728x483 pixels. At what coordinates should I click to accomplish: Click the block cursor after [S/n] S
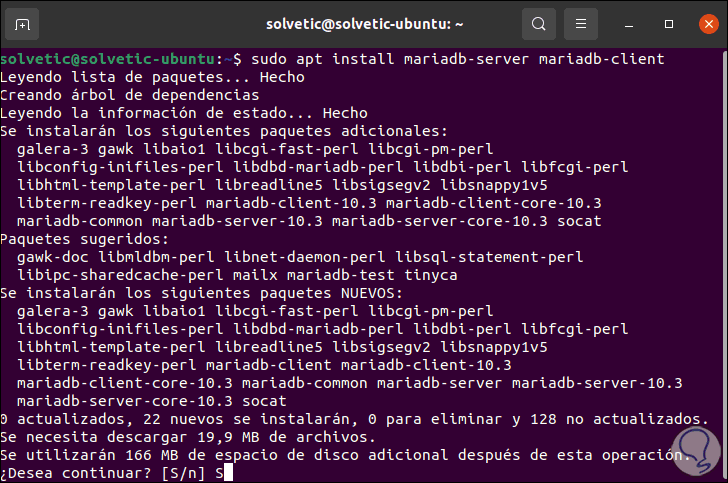coord(229,472)
